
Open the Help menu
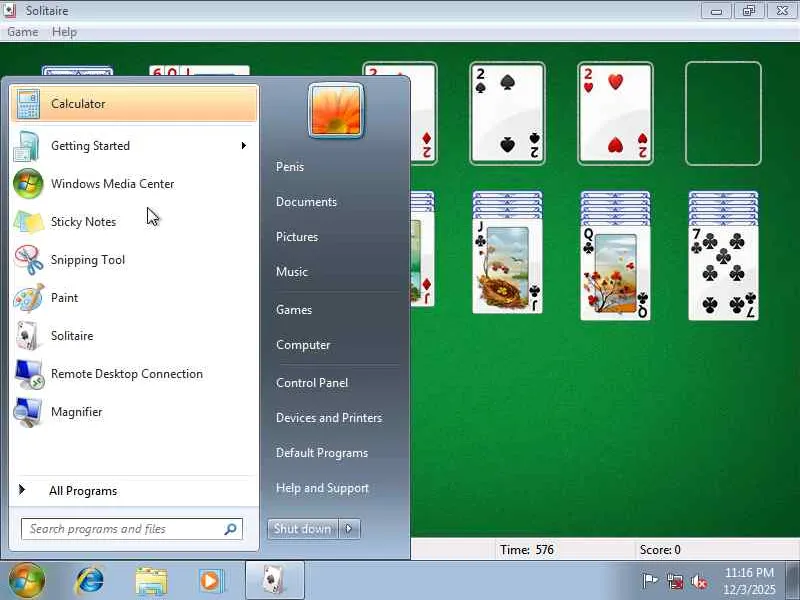64,32
